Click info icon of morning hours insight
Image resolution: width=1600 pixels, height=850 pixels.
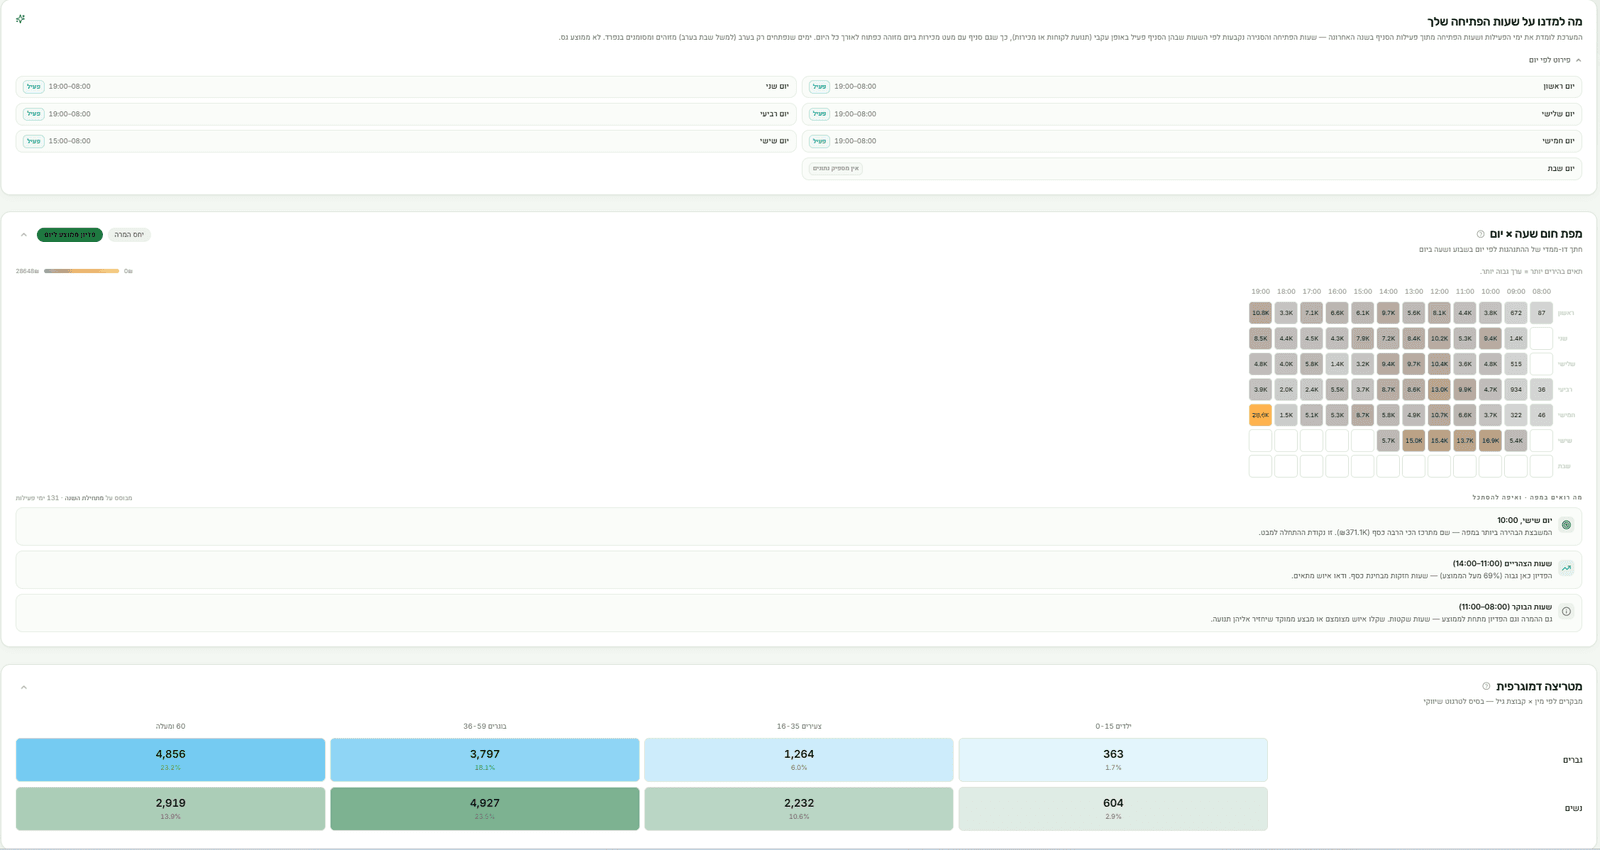1566,611
